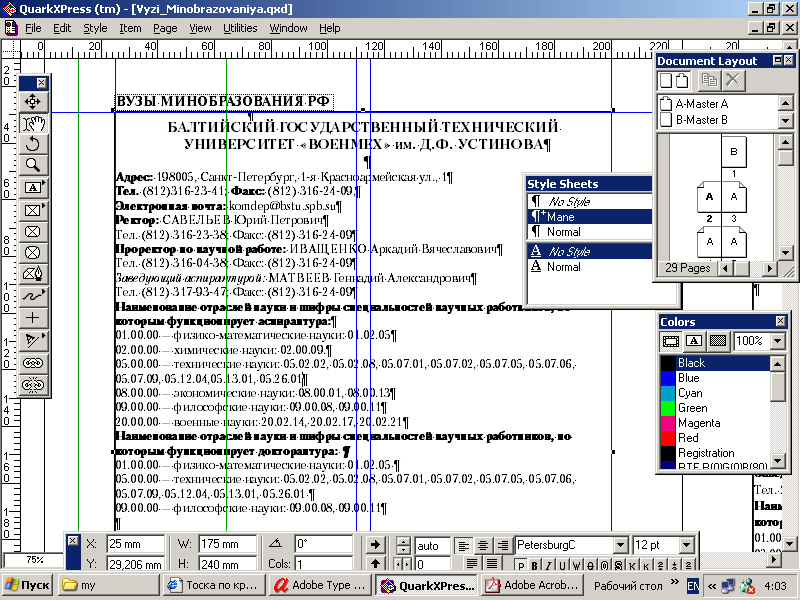Click the center align icon
This screenshot has width=800, height=600.
tap(483, 546)
